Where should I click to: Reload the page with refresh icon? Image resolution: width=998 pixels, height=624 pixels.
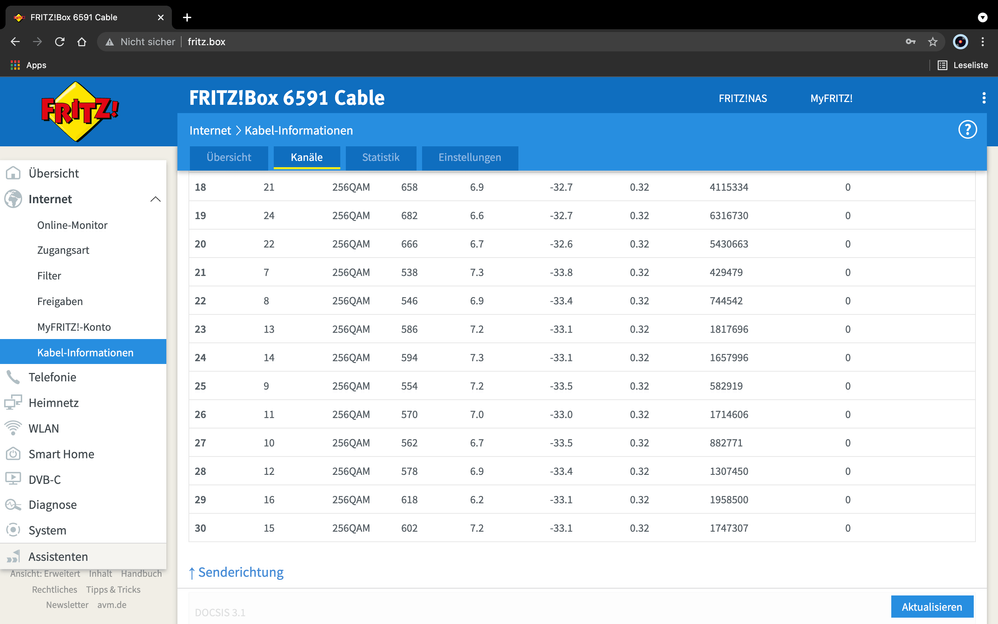pyautogui.click(x=60, y=41)
